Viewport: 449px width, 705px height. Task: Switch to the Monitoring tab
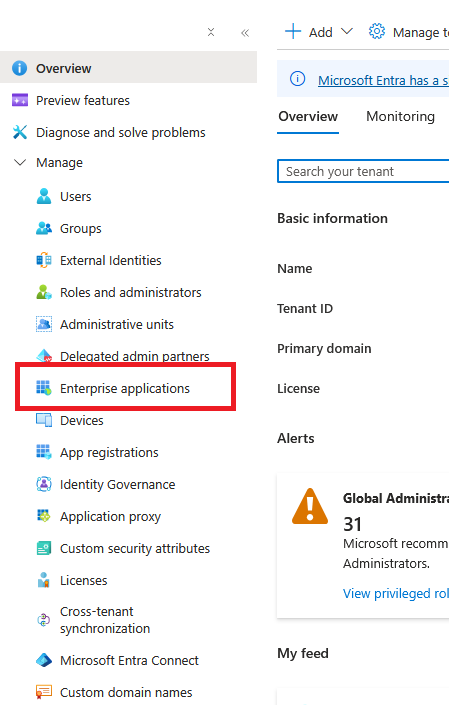[x=400, y=116]
